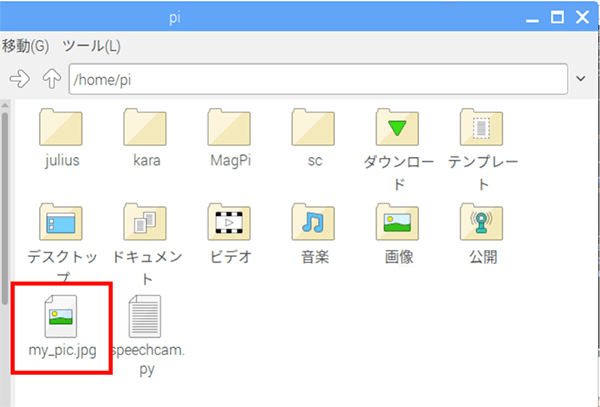Click the sc folder icon
This screenshot has width=600, height=407.
click(x=313, y=127)
